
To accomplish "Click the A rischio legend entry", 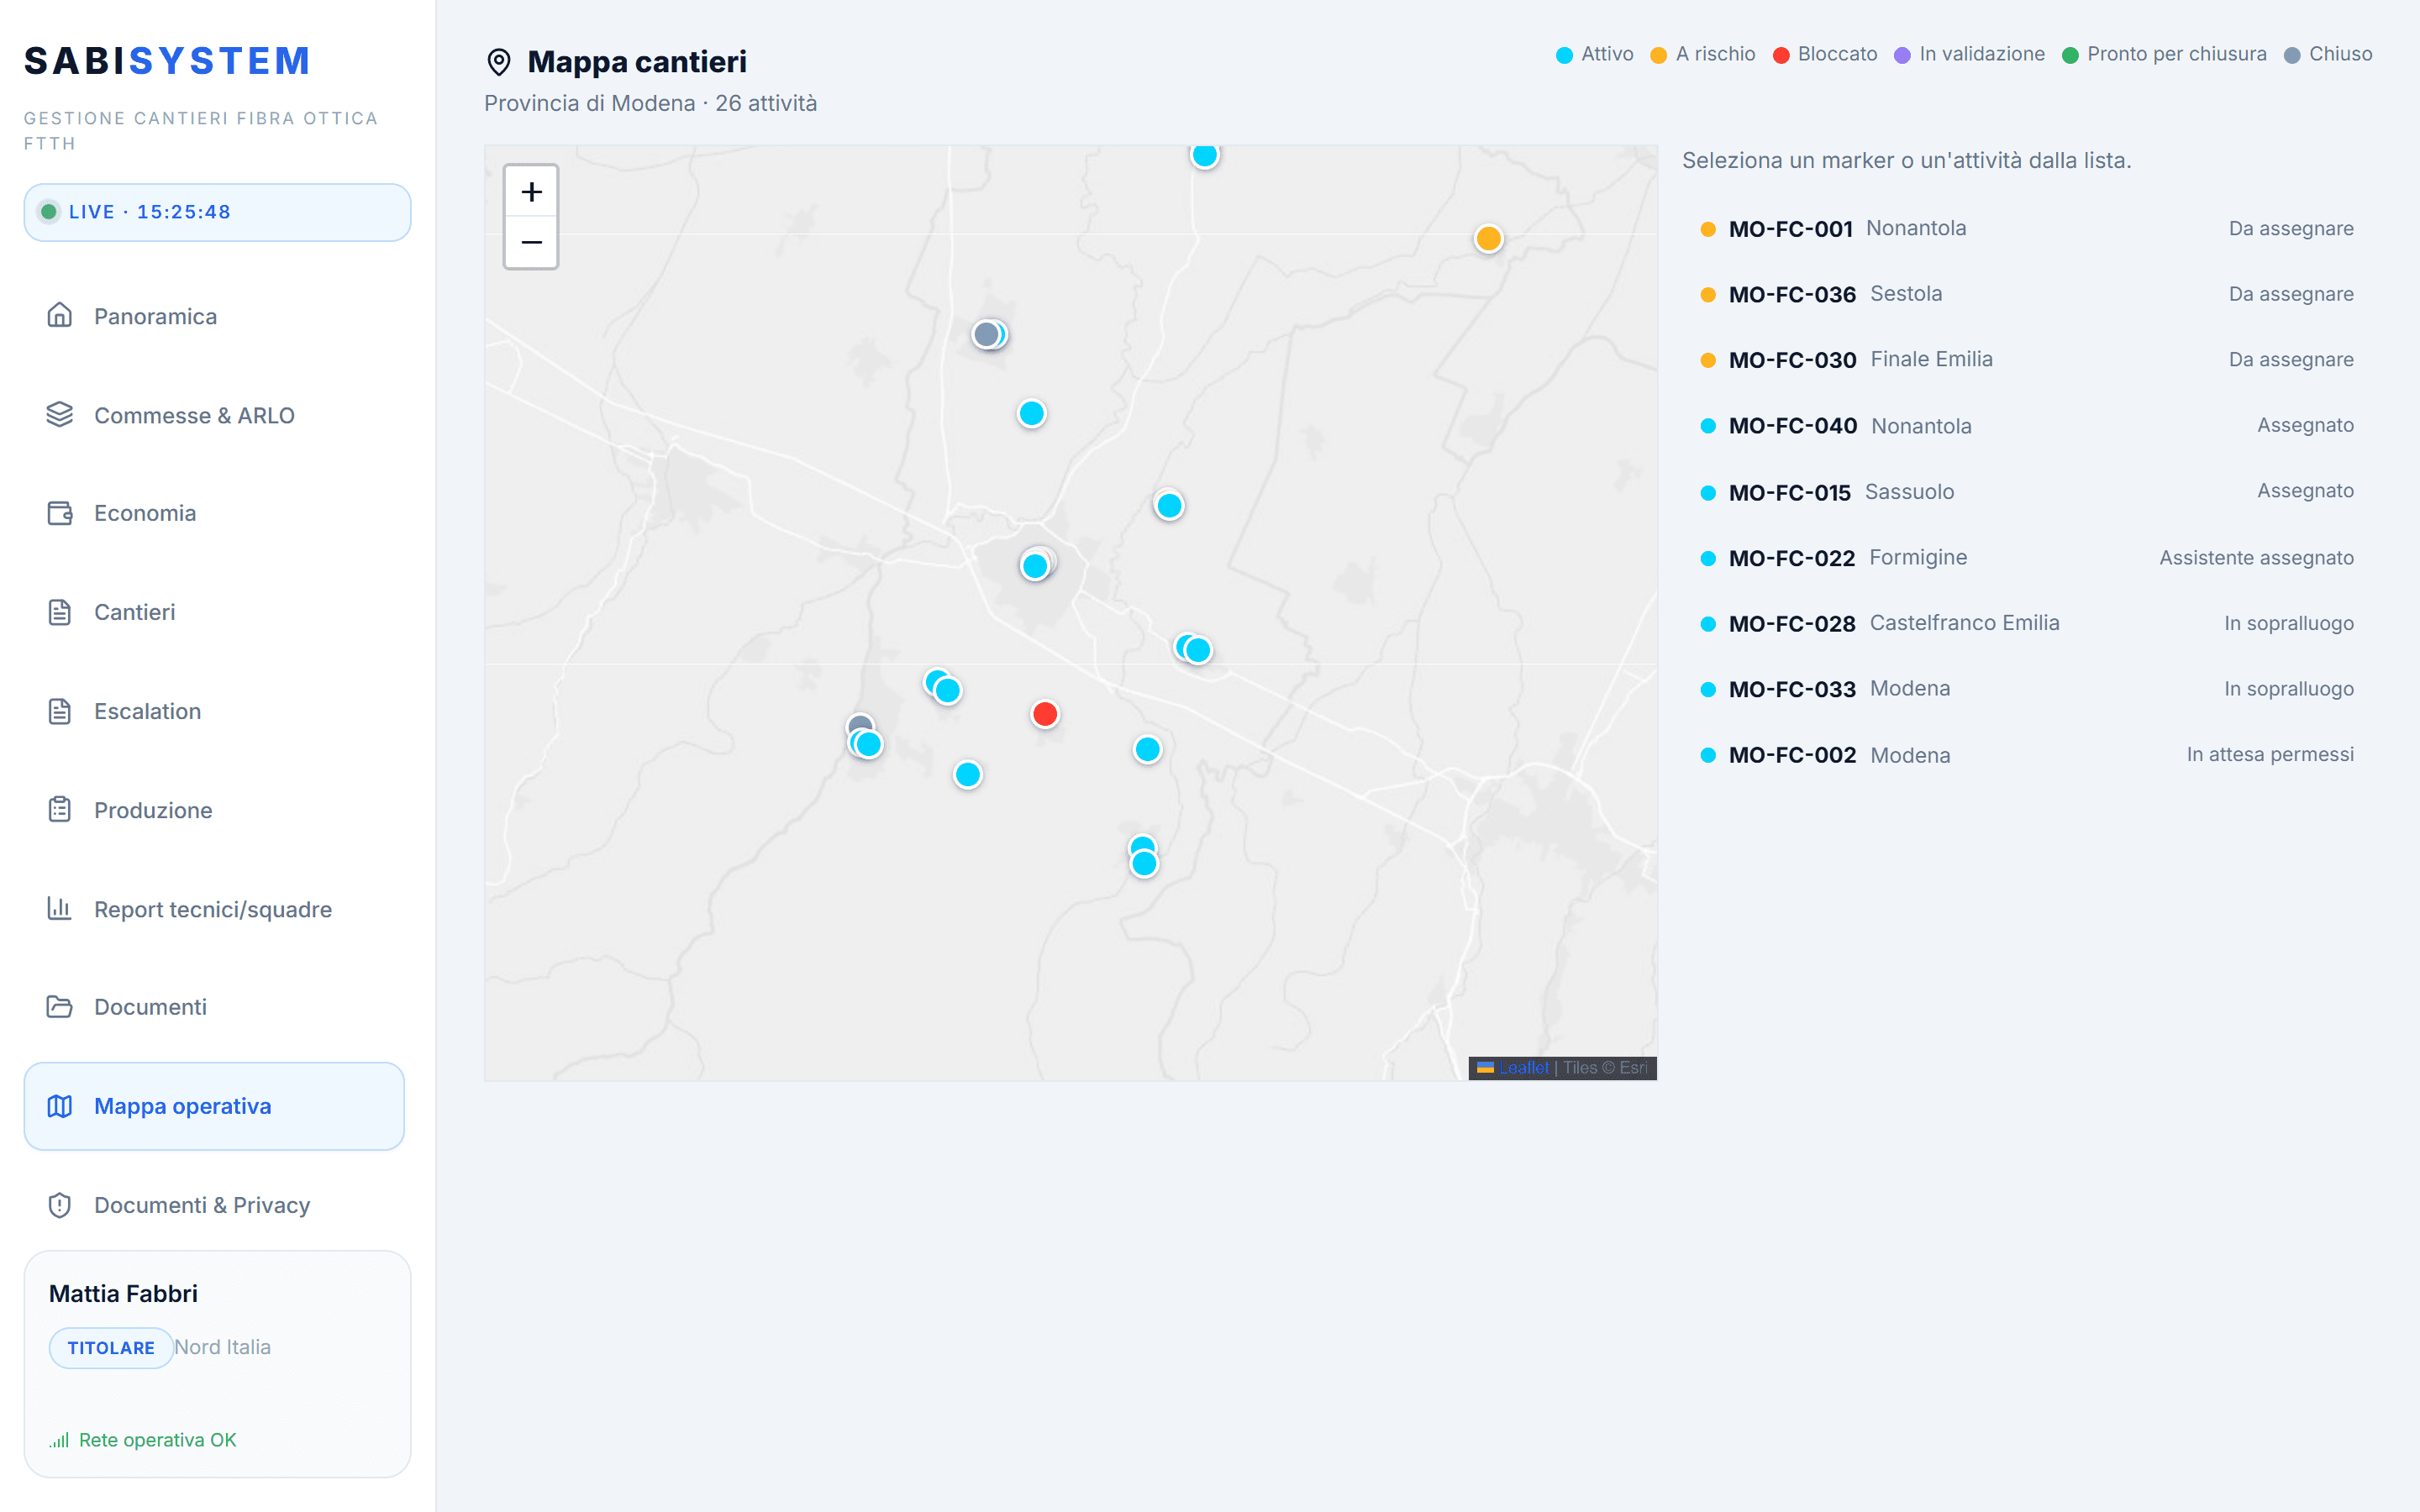I will click(x=1702, y=54).
